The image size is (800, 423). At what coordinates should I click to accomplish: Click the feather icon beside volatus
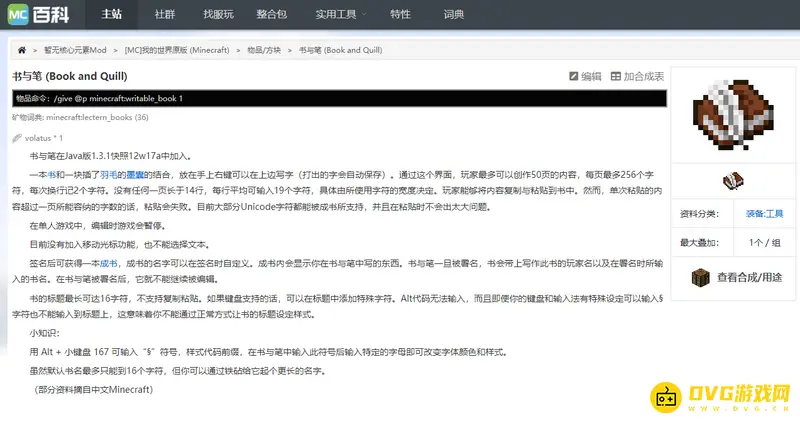[x=17, y=138]
